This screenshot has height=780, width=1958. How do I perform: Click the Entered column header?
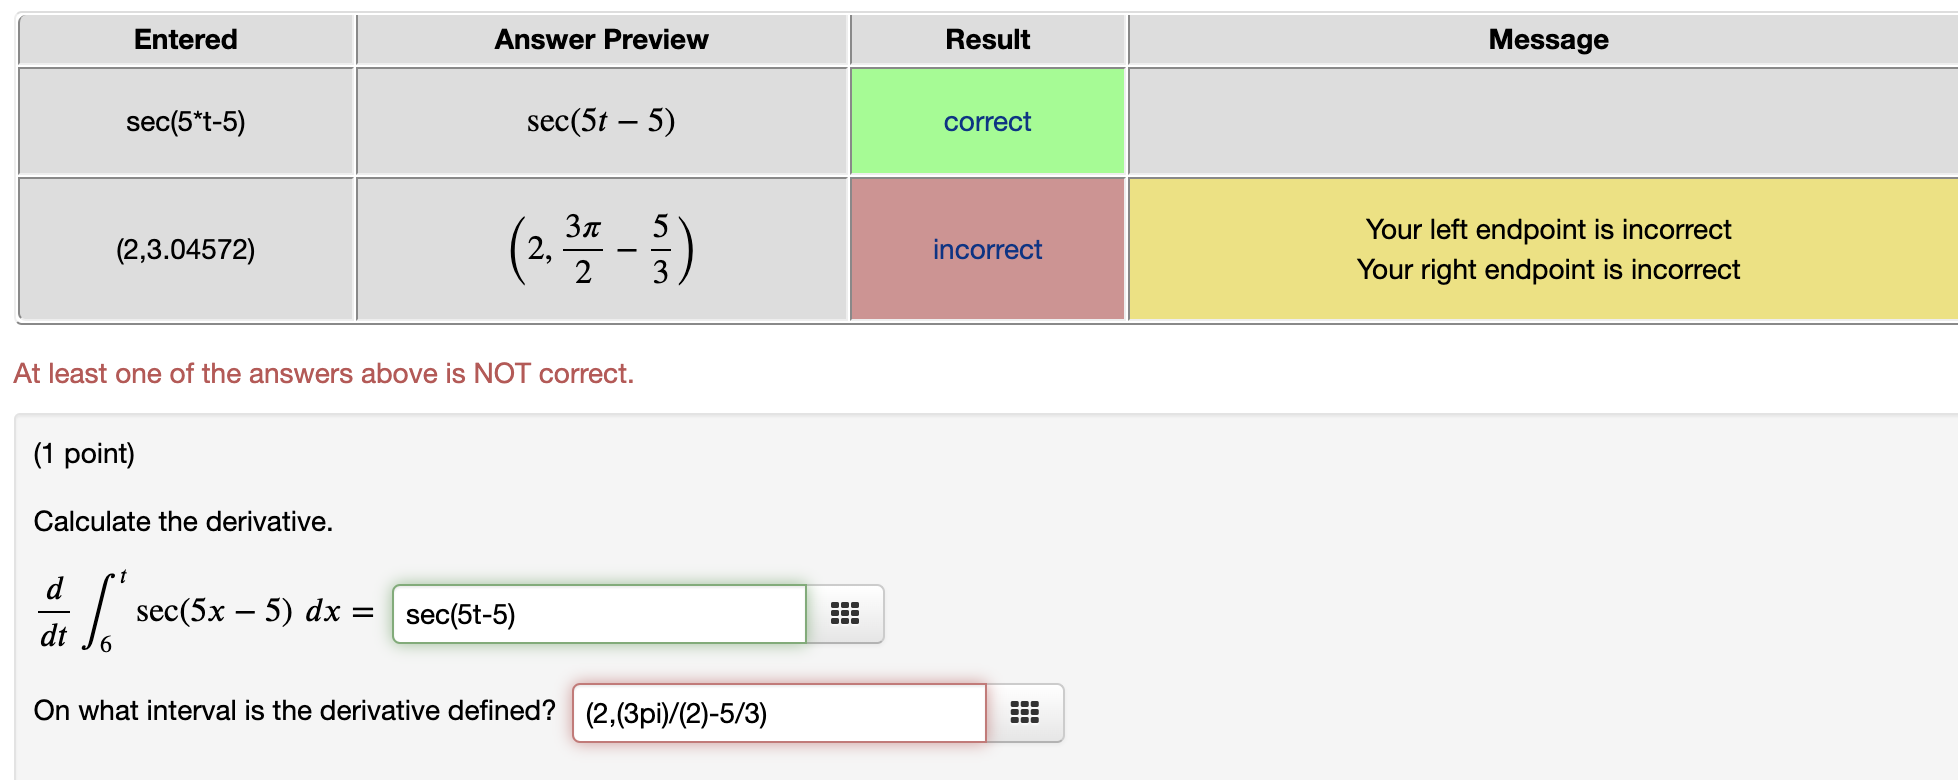185,39
